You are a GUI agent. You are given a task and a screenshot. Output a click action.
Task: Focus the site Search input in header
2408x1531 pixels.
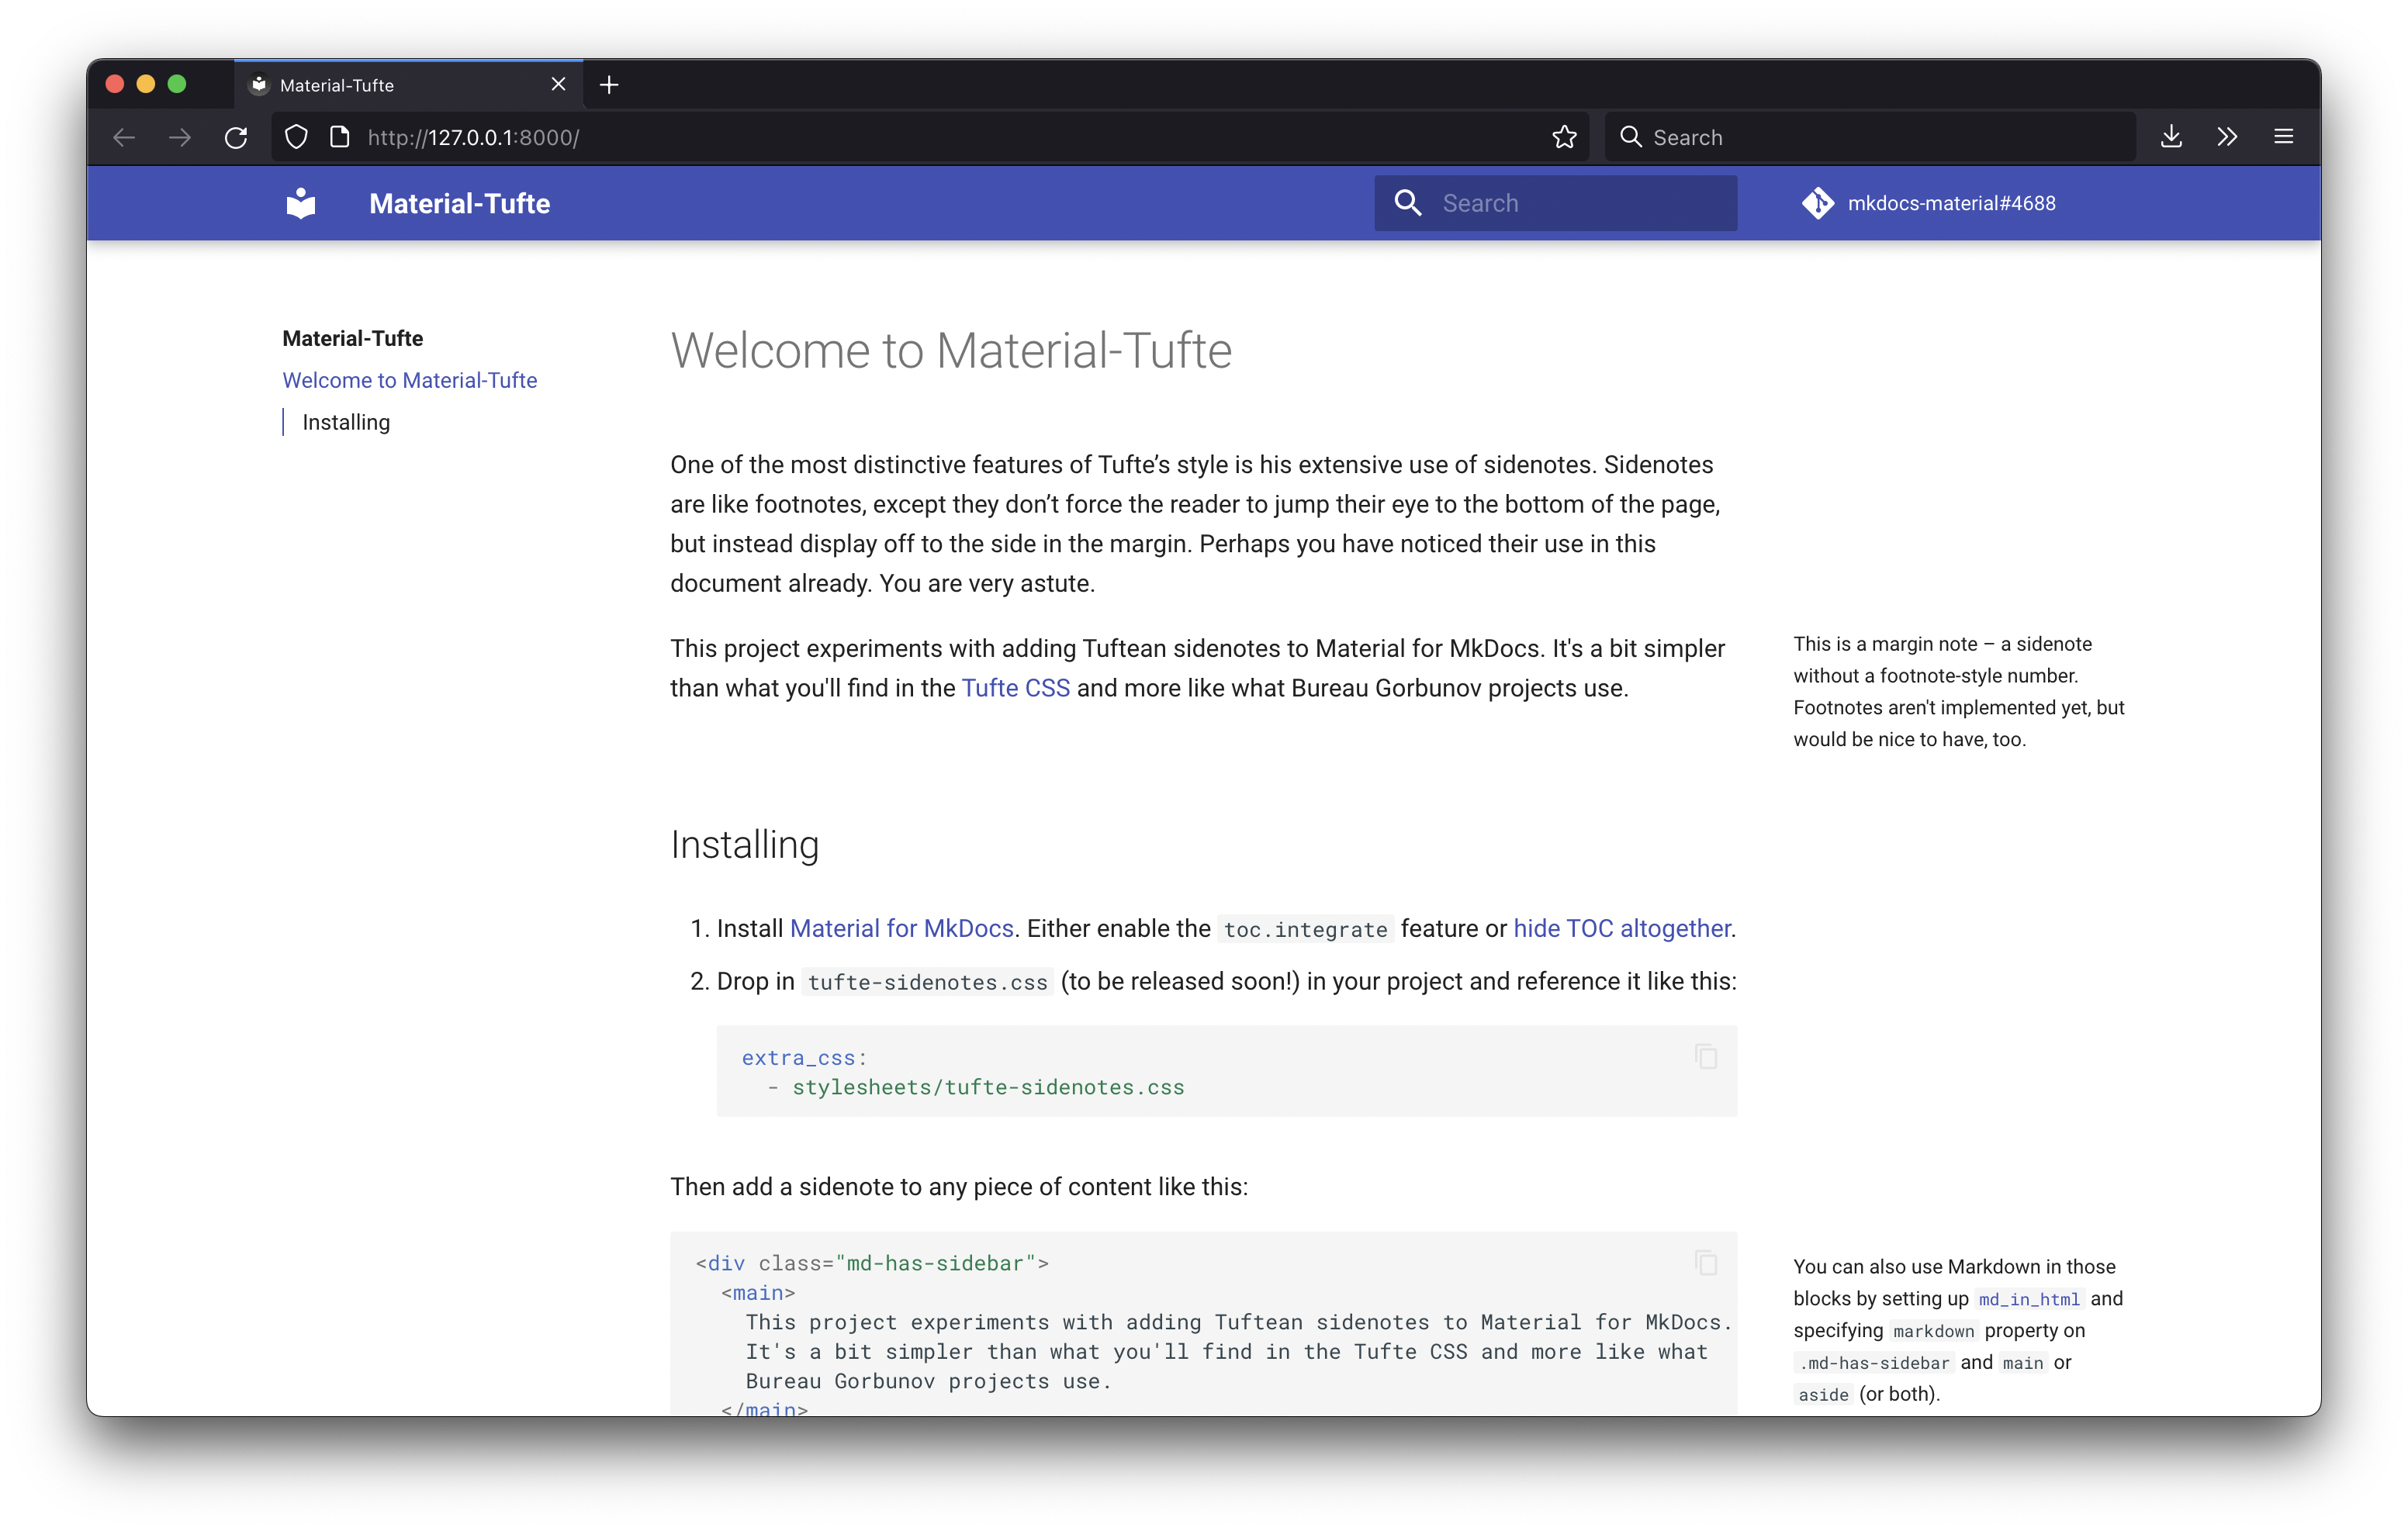click(1556, 203)
